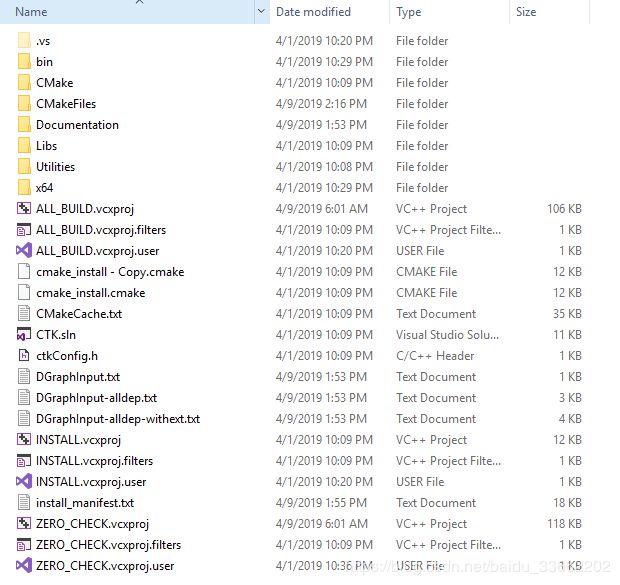
Task: Select the file name ctkConfig.h
Action: (x=67, y=356)
